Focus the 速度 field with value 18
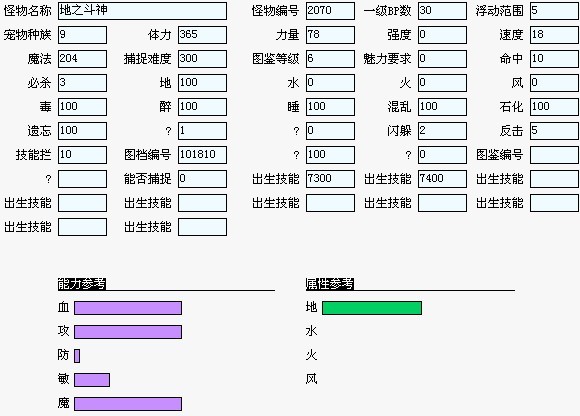This screenshot has height=416, width=580. click(x=554, y=35)
